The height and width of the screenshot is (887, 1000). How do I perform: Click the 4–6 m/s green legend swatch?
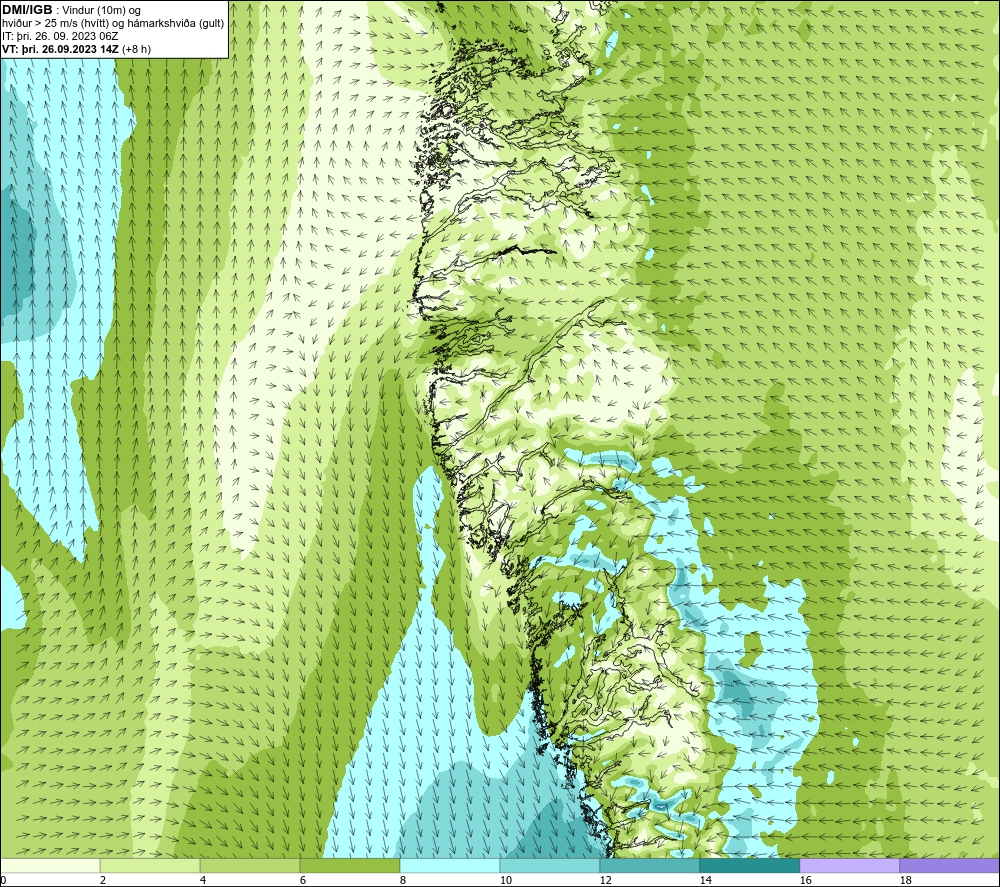point(250,865)
